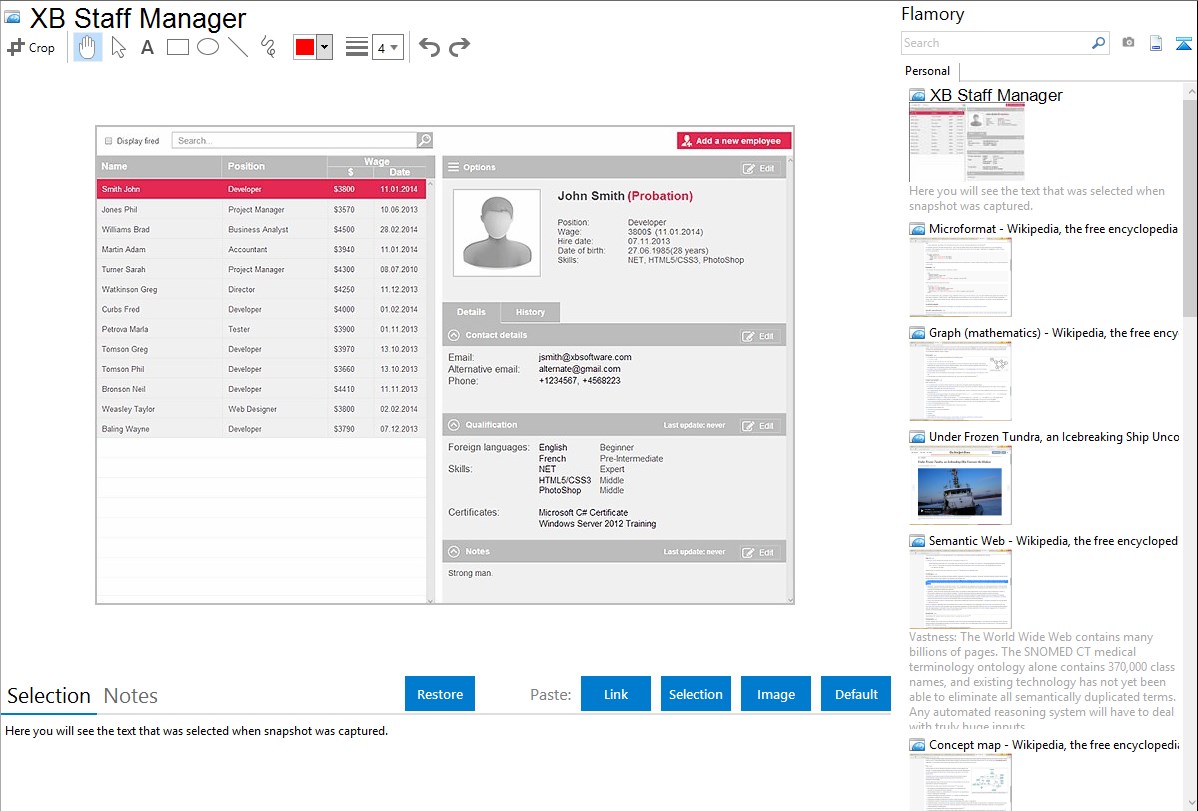The width and height of the screenshot is (1198, 811).
Task: Click the line thickness icon
Action: 356,47
